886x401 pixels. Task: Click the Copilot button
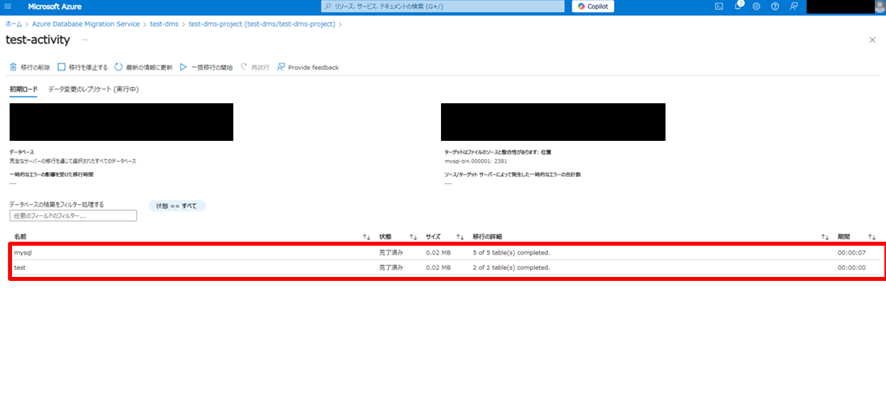[593, 7]
